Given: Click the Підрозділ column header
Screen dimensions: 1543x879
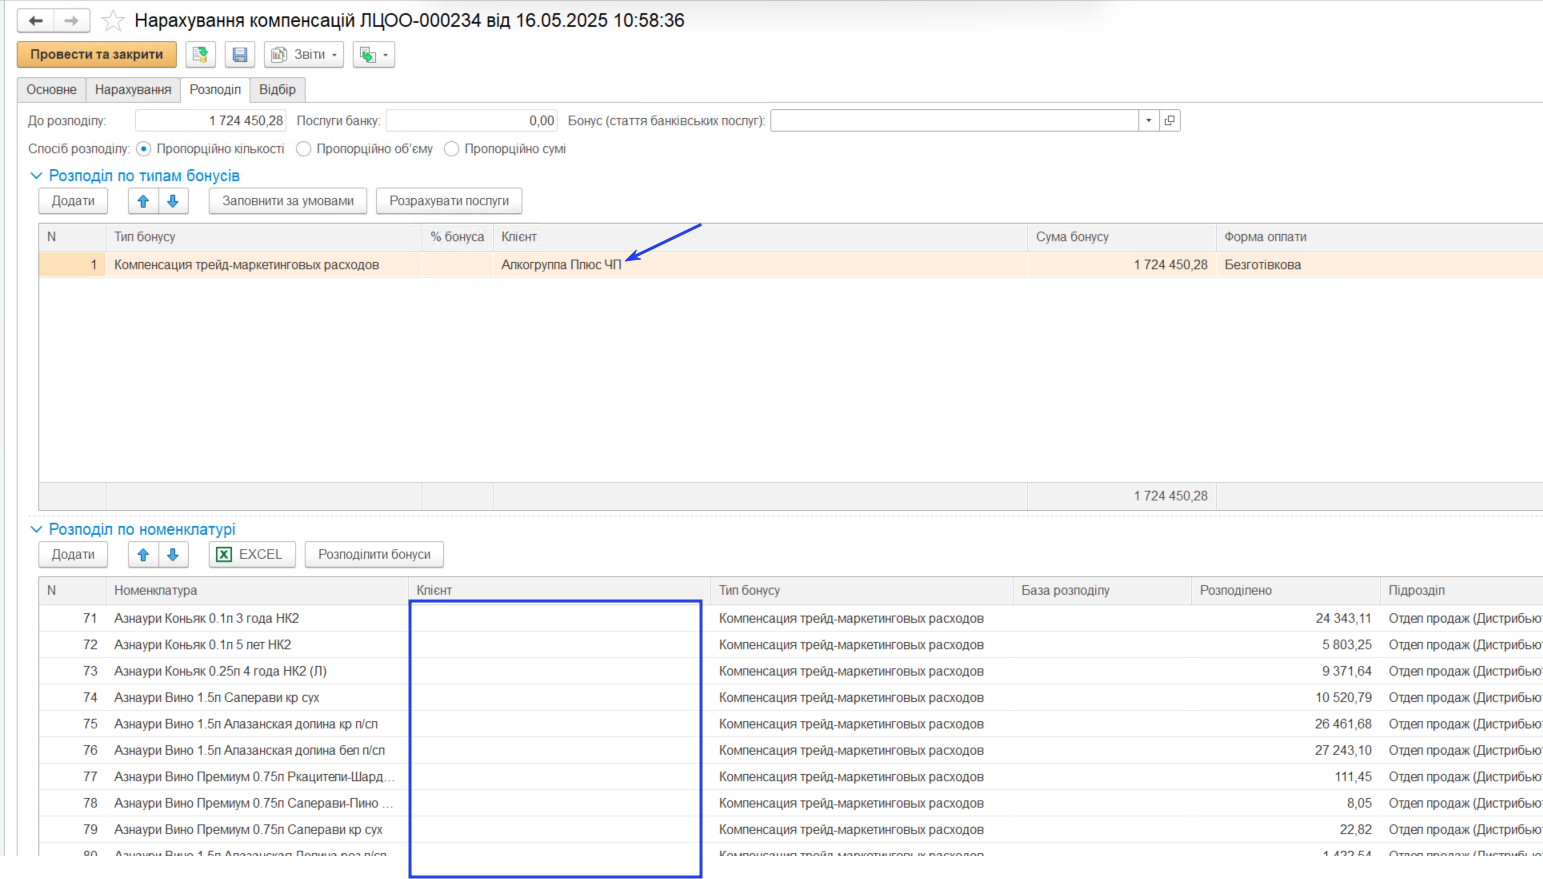Looking at the screenshot, I should point(1461,590).
